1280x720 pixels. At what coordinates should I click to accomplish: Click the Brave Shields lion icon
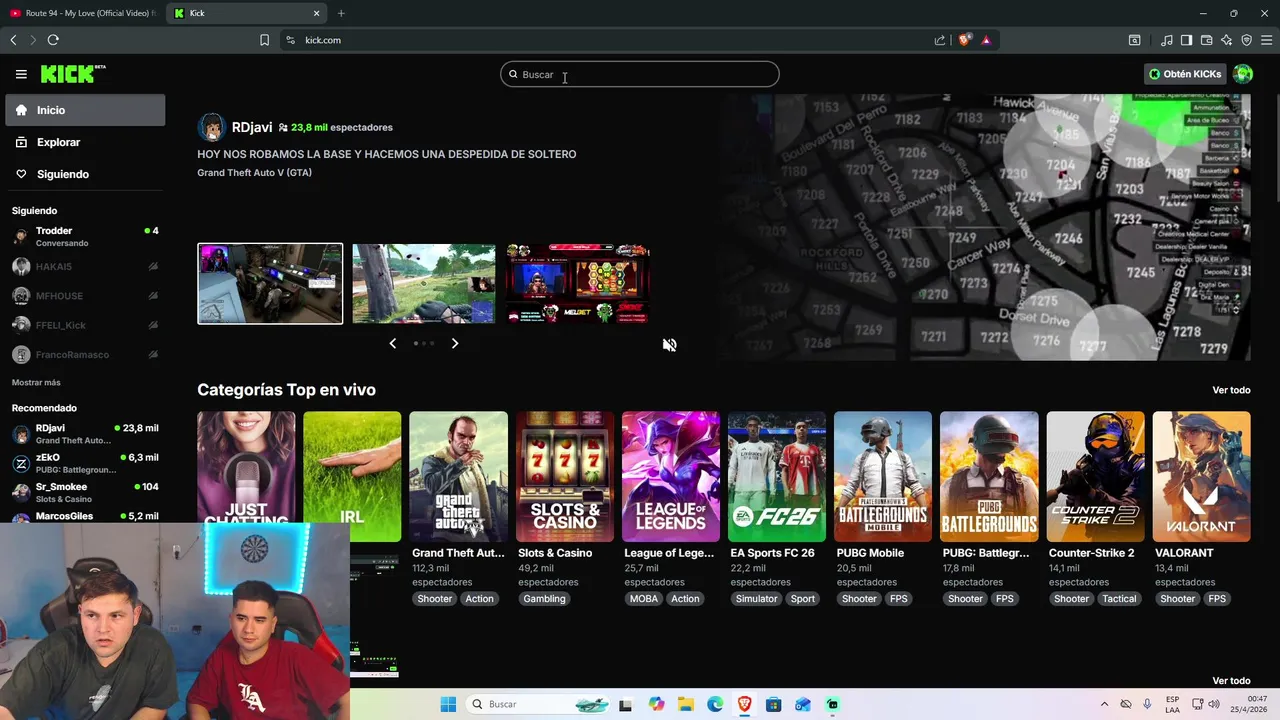(964, 40)
